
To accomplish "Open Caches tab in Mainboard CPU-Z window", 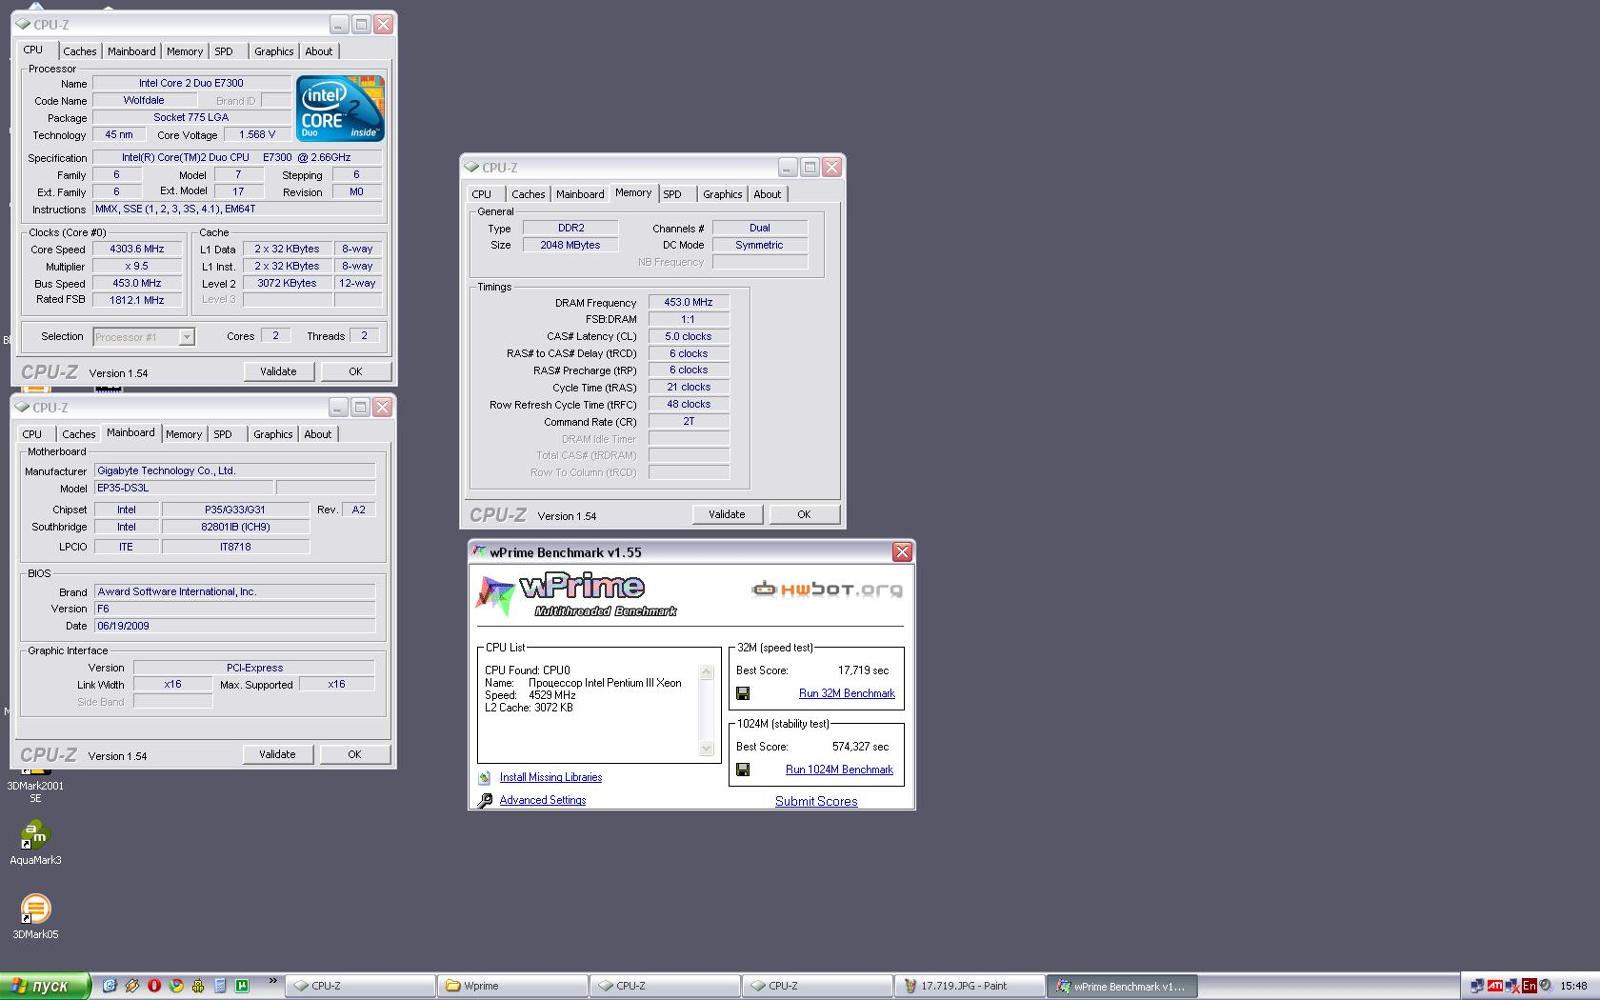I will tap(79, 434).
